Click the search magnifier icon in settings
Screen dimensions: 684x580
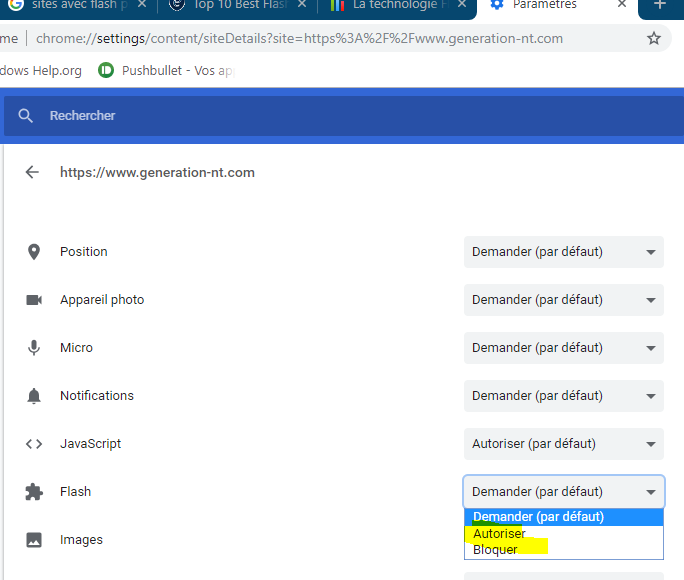[x=26, y=116]
